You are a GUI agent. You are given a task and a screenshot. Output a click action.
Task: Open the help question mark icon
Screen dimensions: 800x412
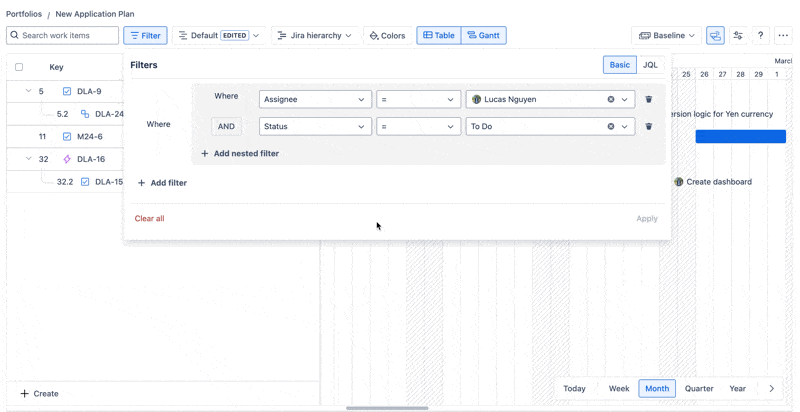click(x=761, y=36)
